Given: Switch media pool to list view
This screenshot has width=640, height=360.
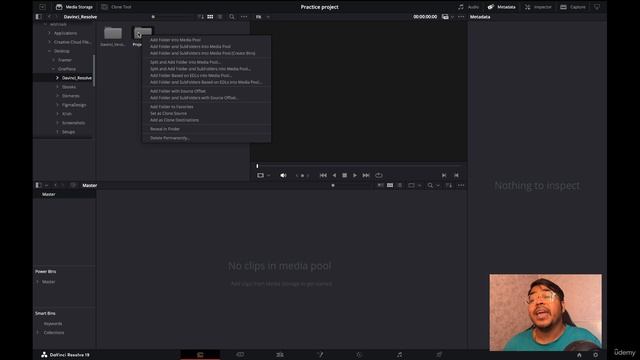Looking at the screenshot, I should point(400,185).
